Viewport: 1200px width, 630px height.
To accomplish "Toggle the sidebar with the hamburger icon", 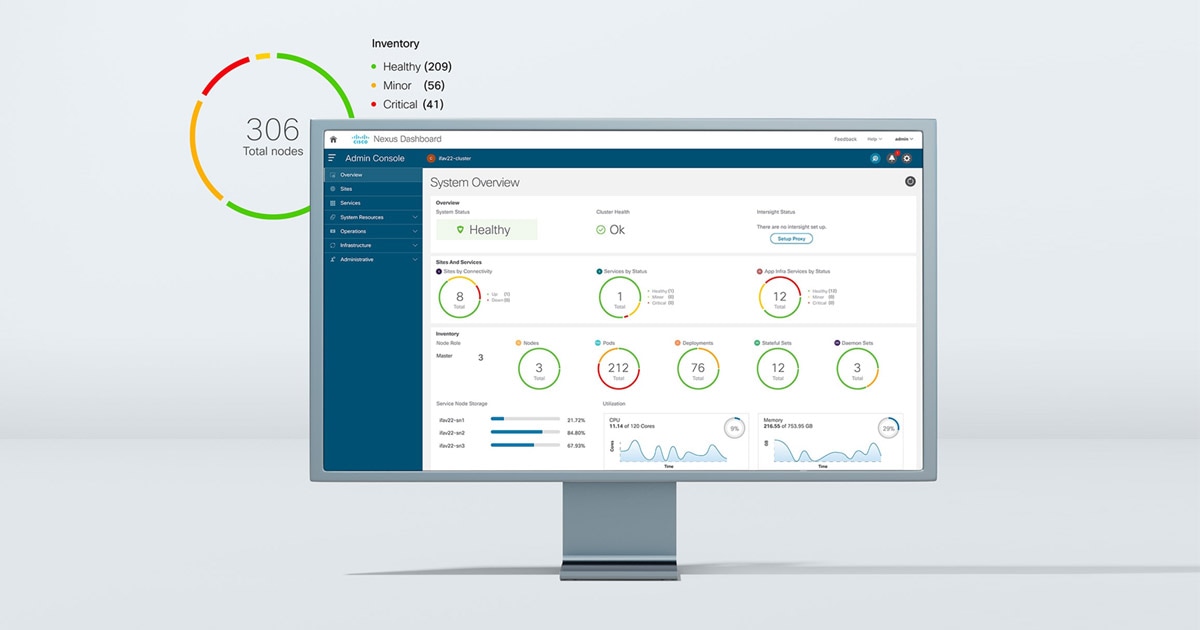I will pos(331,158).
